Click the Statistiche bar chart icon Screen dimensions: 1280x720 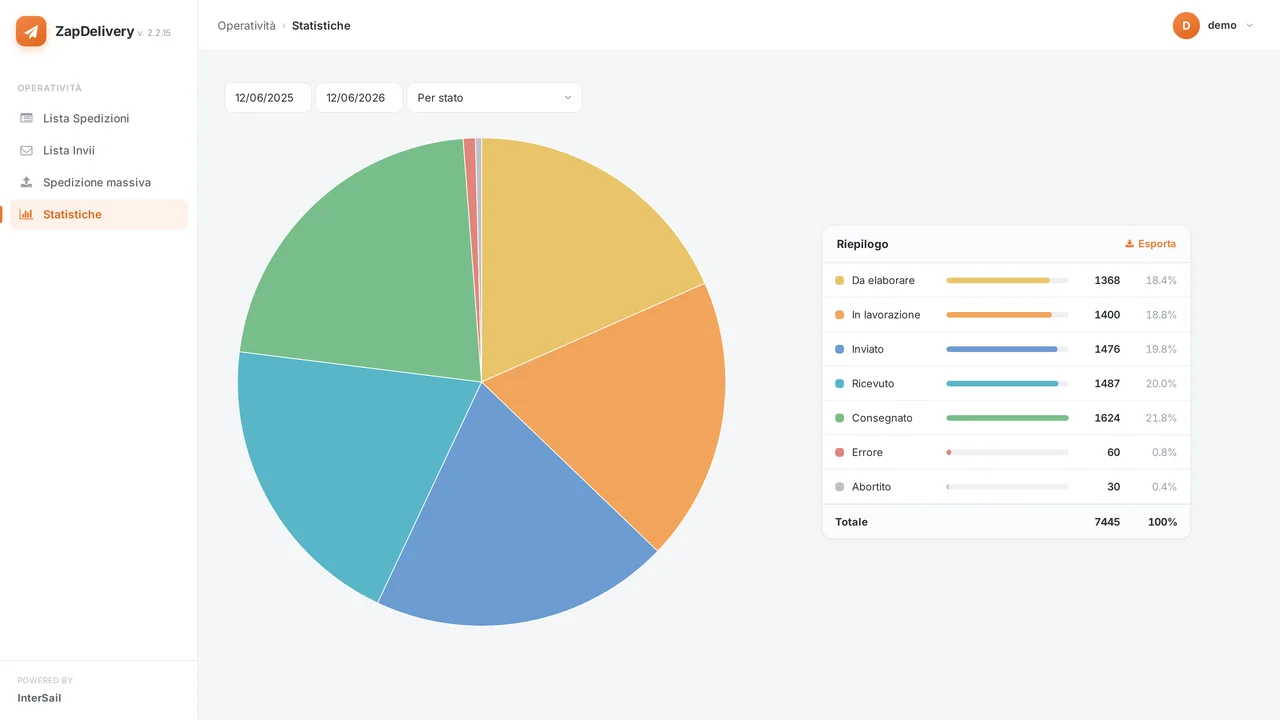pyautogui.click(x=26, y=214)
